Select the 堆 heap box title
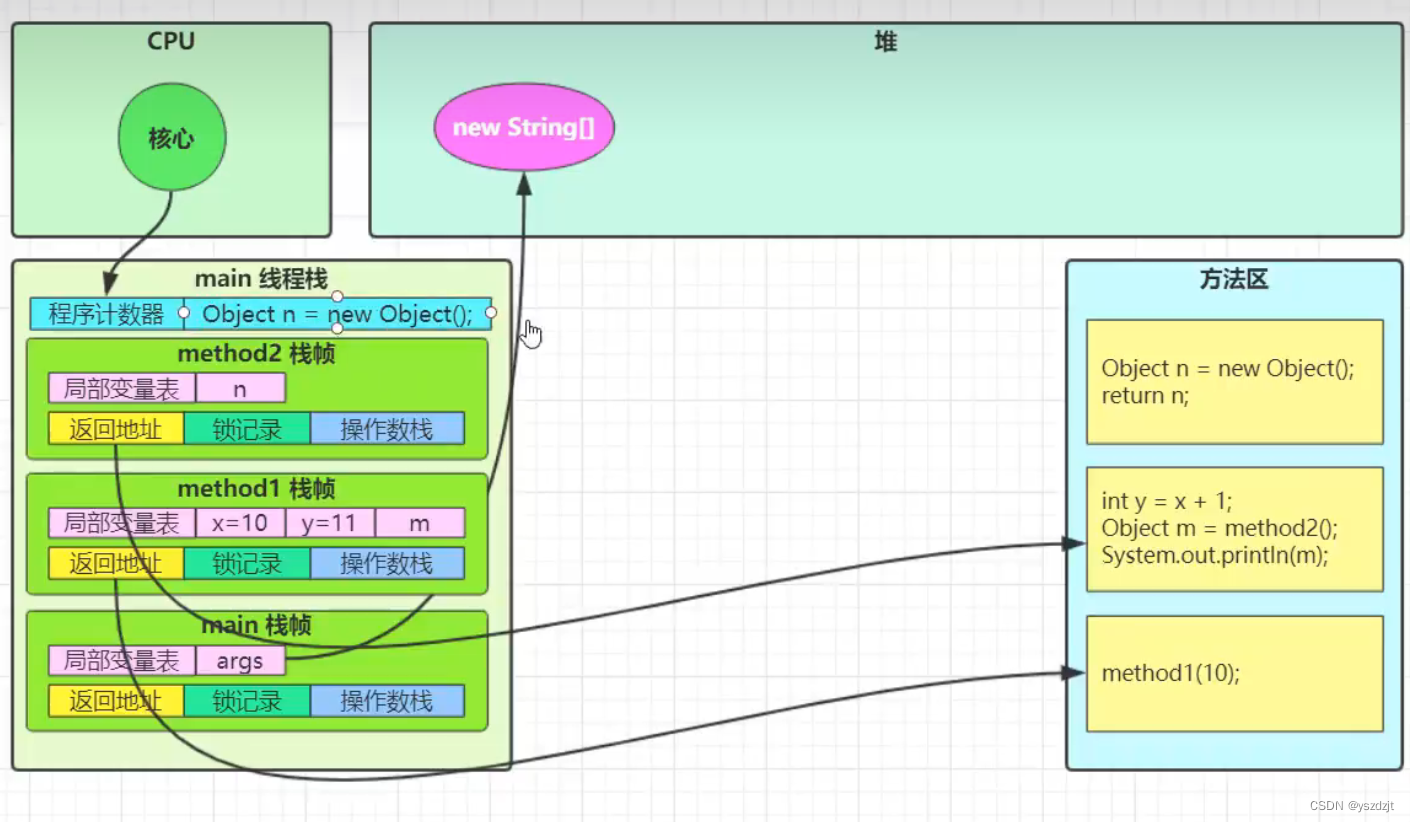The height and width of the screenshot is (822, 1410). 885,41
